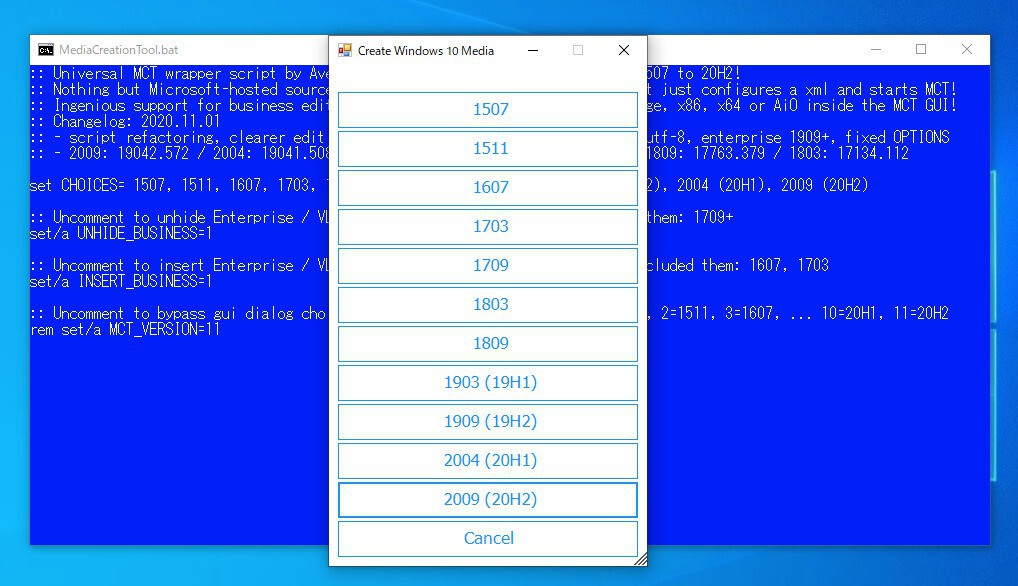The height and width of the screenshot is (586, 1018).
Task: Choose the 1909 (19H2) button
Action: click(x=488, y=421)
